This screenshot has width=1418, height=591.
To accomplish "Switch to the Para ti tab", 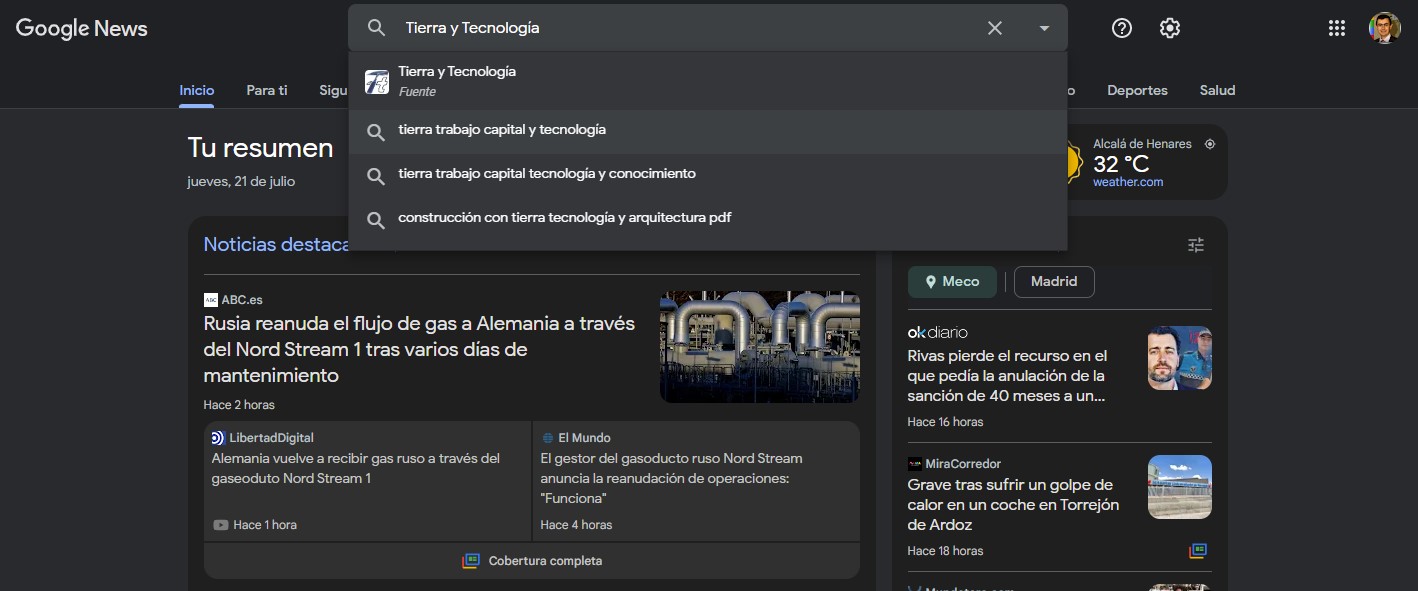I will pyautogui.click(x=267, y=90).
